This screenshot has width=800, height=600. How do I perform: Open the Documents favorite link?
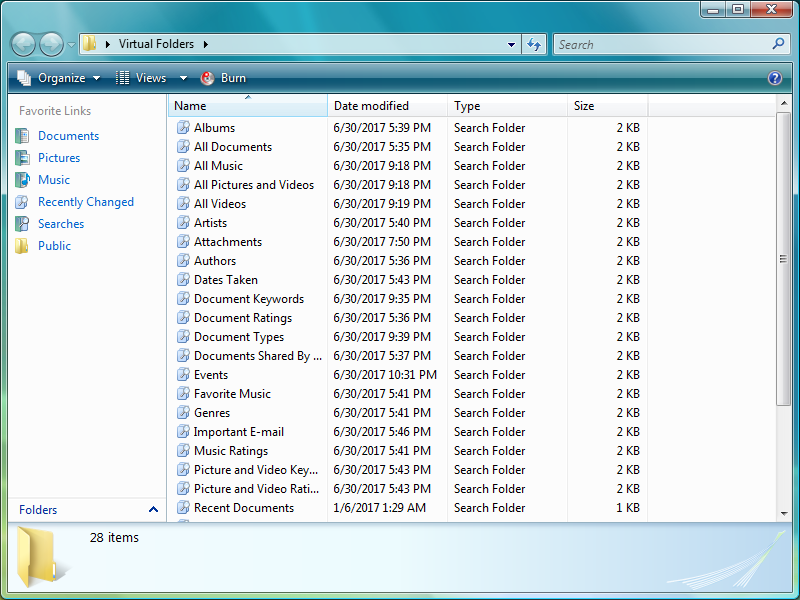pyautogui.click(x=68, y=136)
